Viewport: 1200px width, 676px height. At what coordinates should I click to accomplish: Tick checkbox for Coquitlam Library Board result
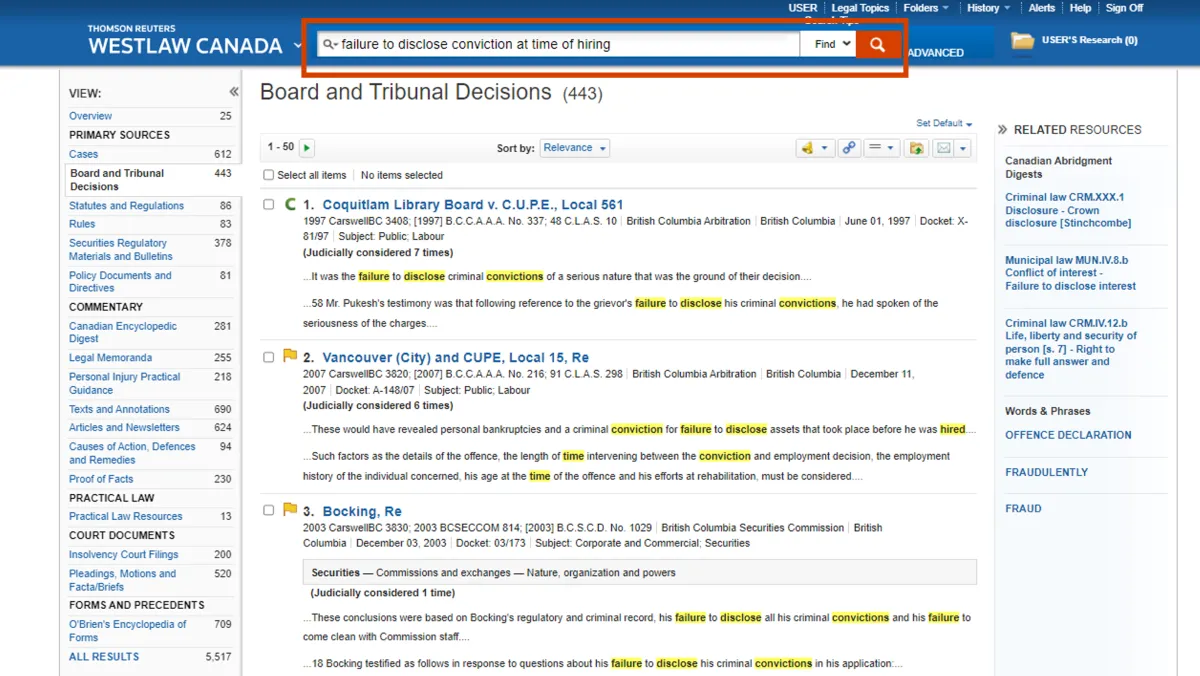coord(268,204)
